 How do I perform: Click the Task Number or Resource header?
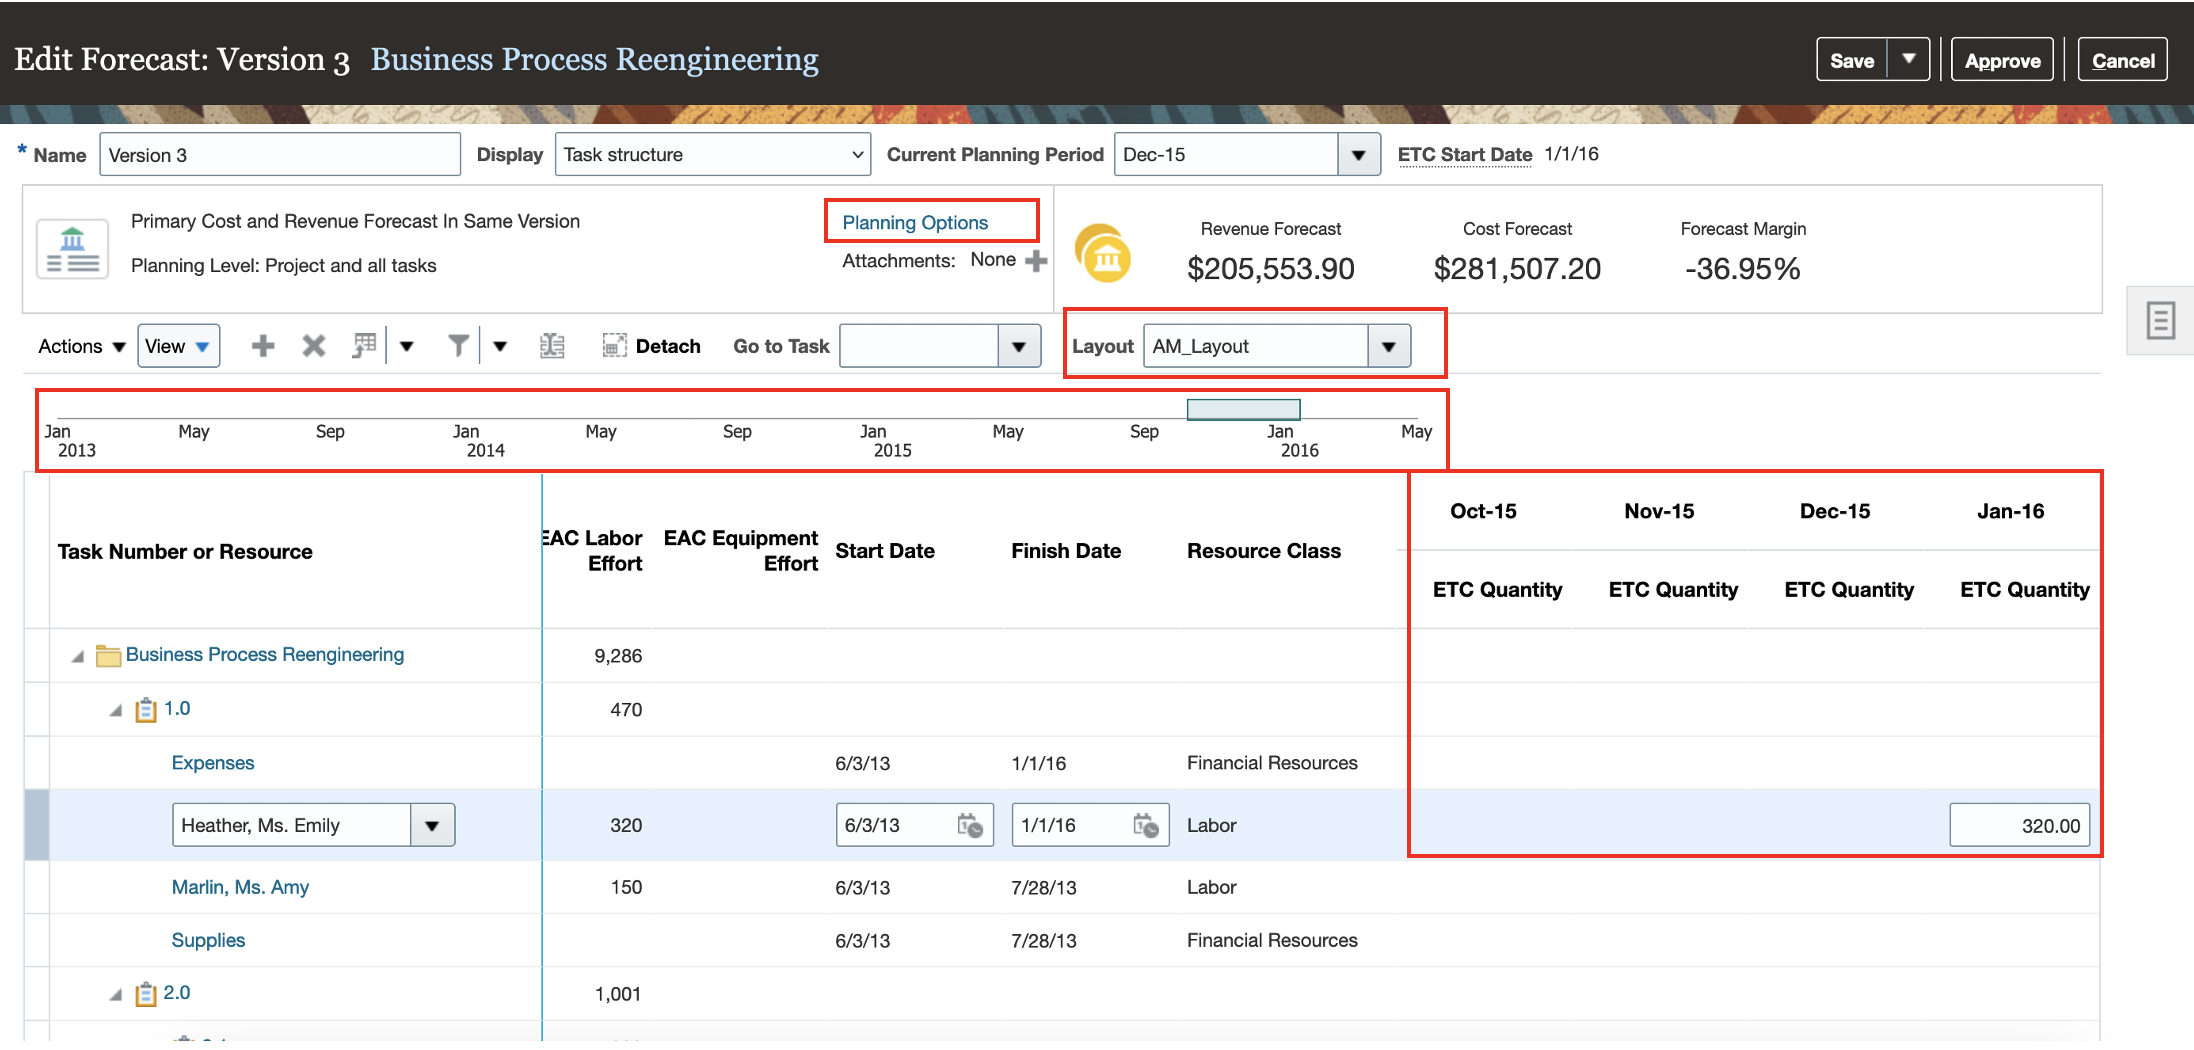tap(185, 552)
